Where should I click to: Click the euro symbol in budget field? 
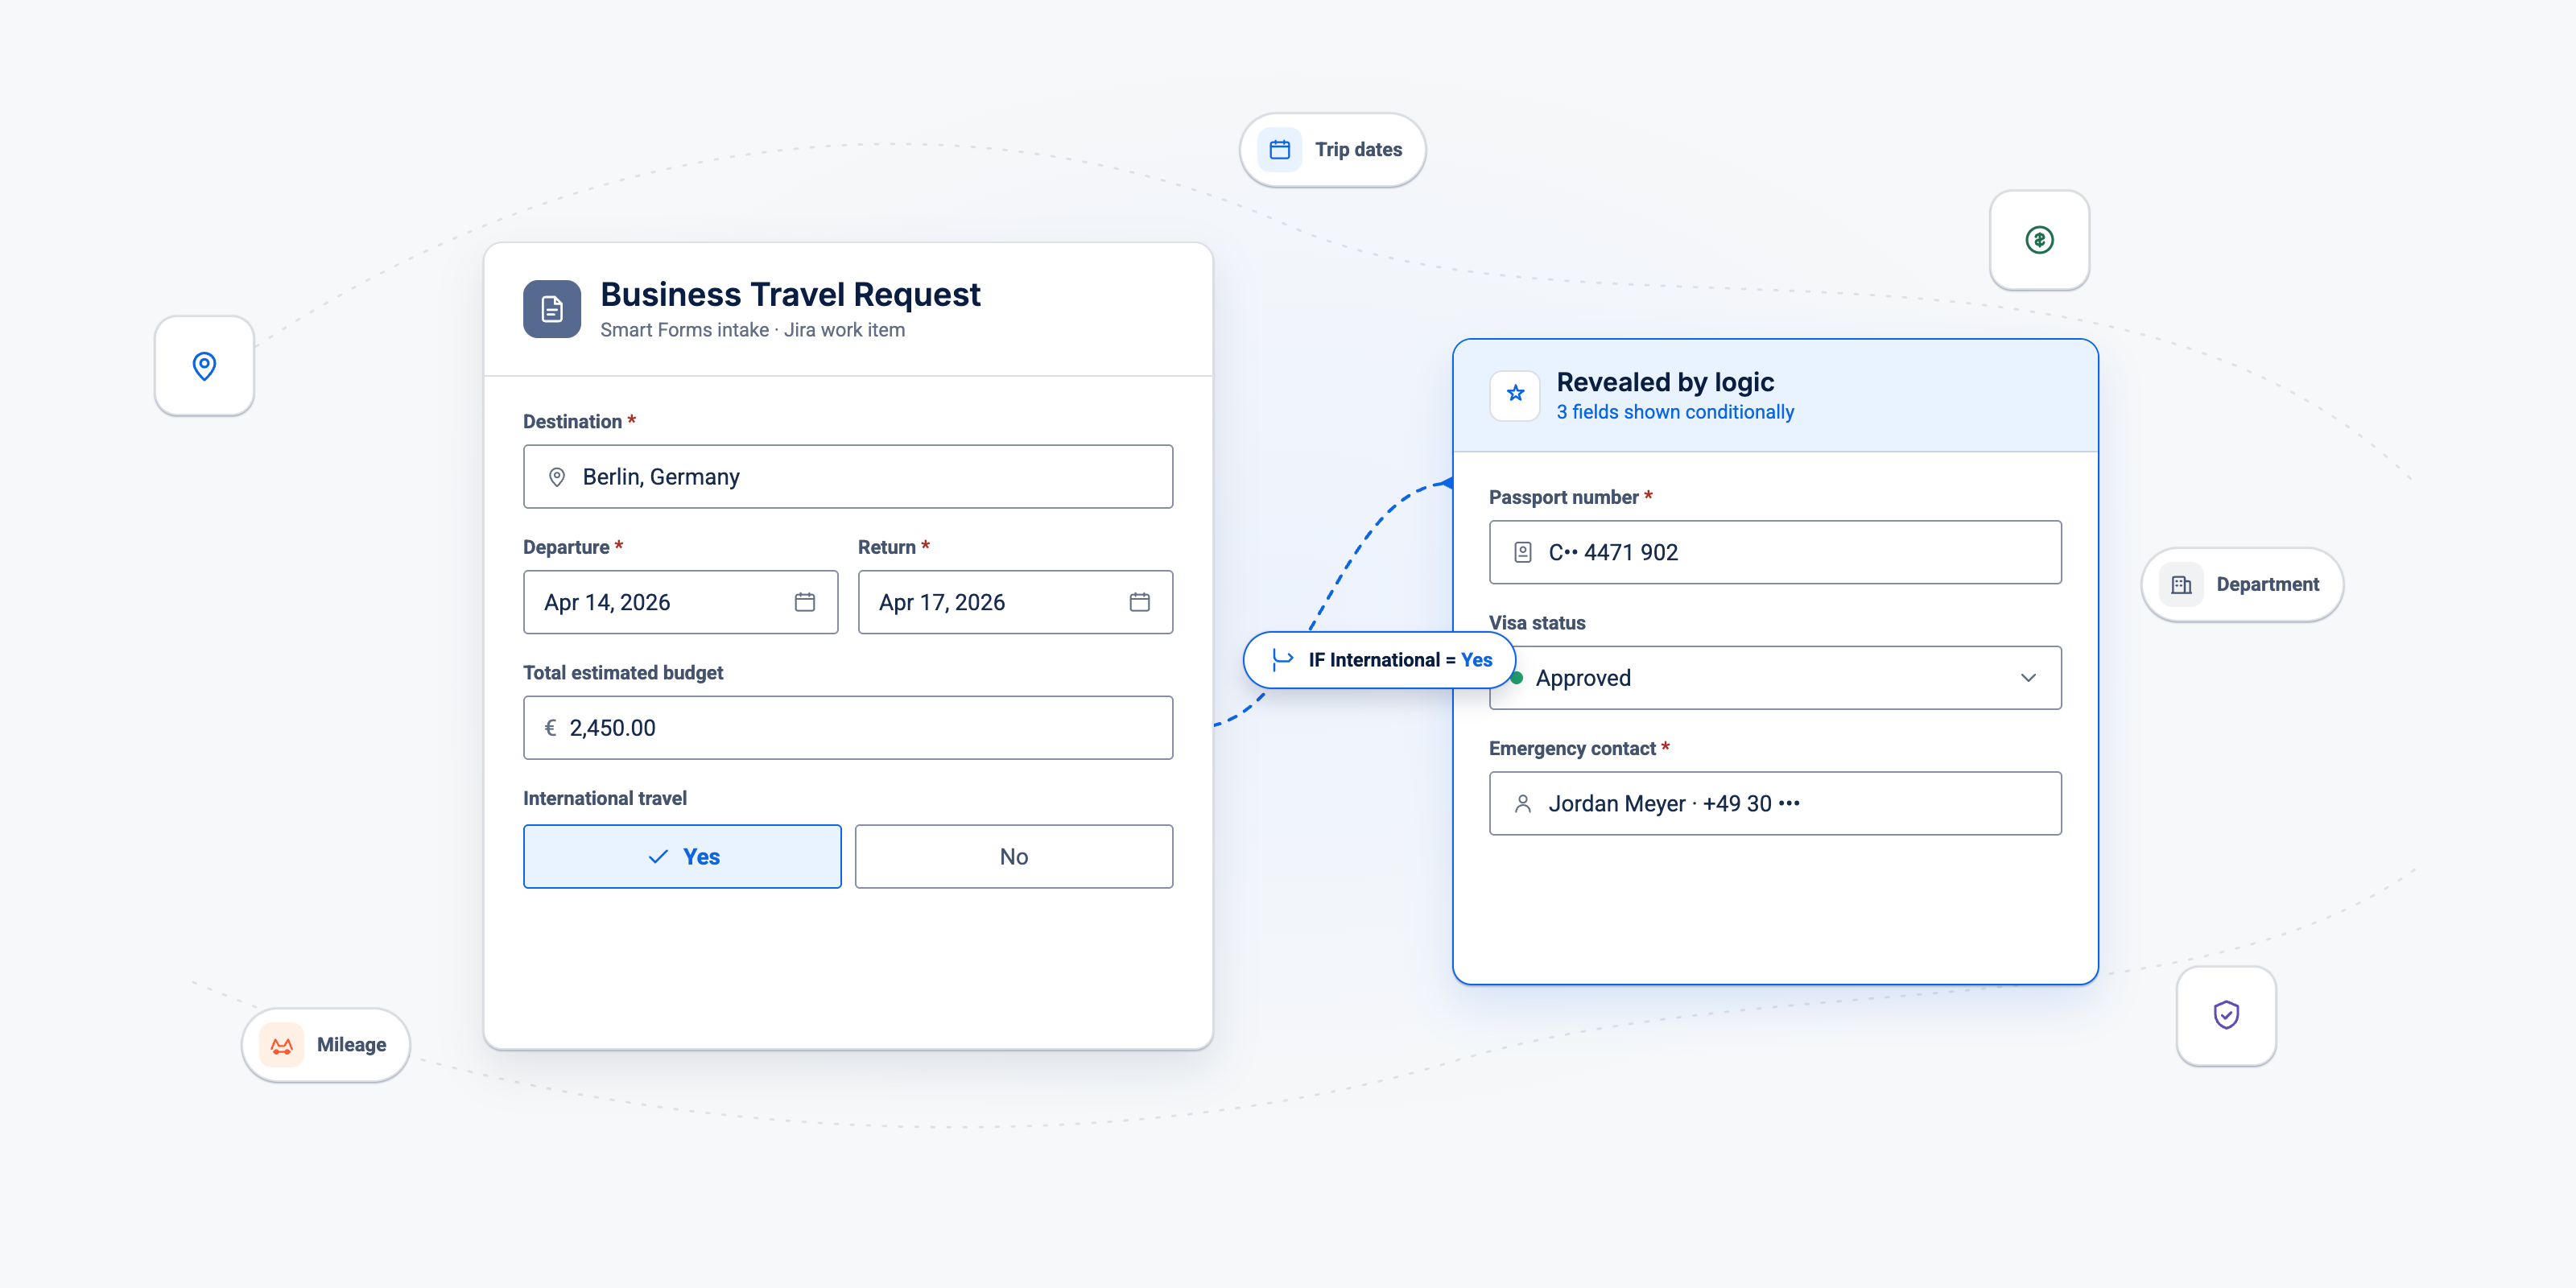pyautogui.click(x=550, y=728)
